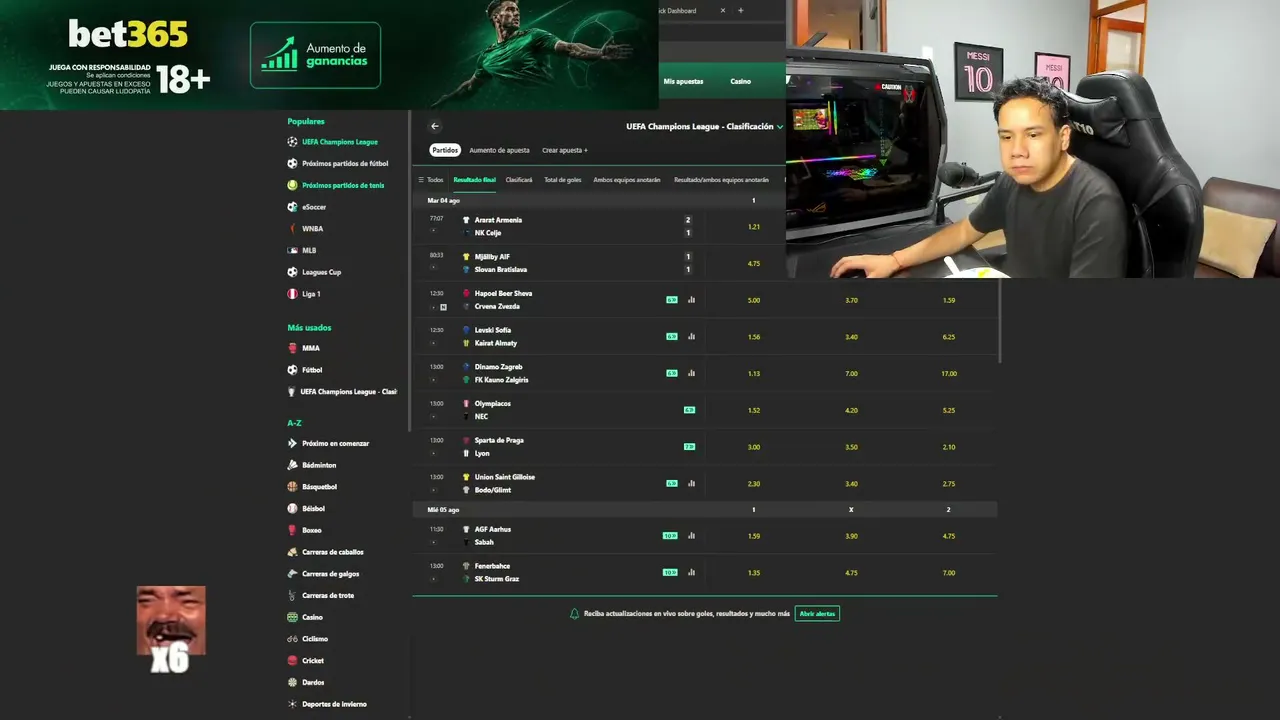Click the Todos filter menu icon
The image size is (1280, 720).
click(x=421, y=180)
